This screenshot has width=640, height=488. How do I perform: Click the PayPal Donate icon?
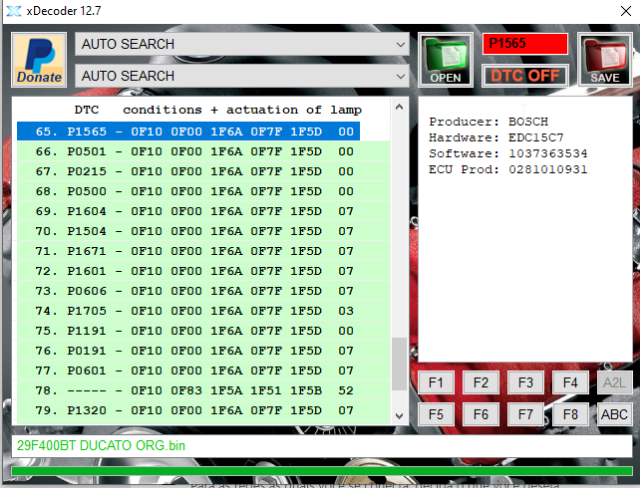[39, 61]
